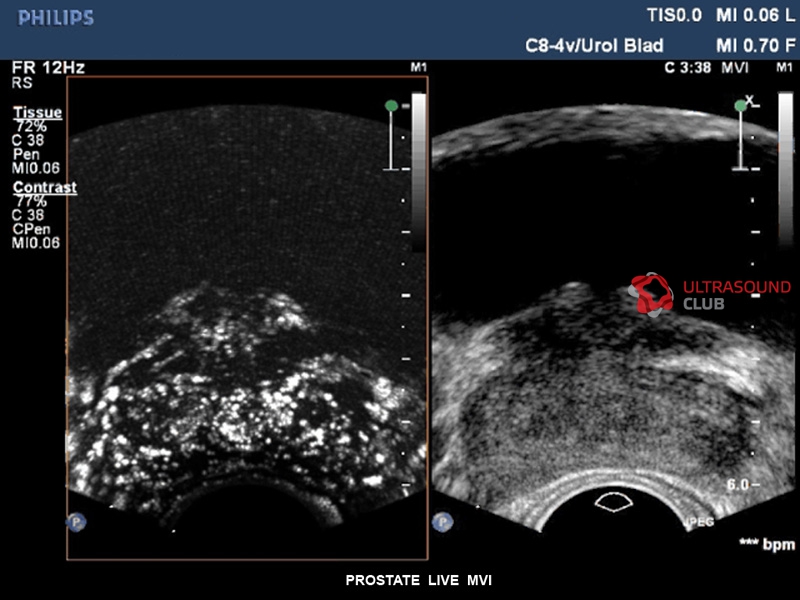Click the C8-4v/Urol Blad probe label
Image resolution: width=800 pixels, height=600 pixels.
pyautogui.click(x=594, y=46)
